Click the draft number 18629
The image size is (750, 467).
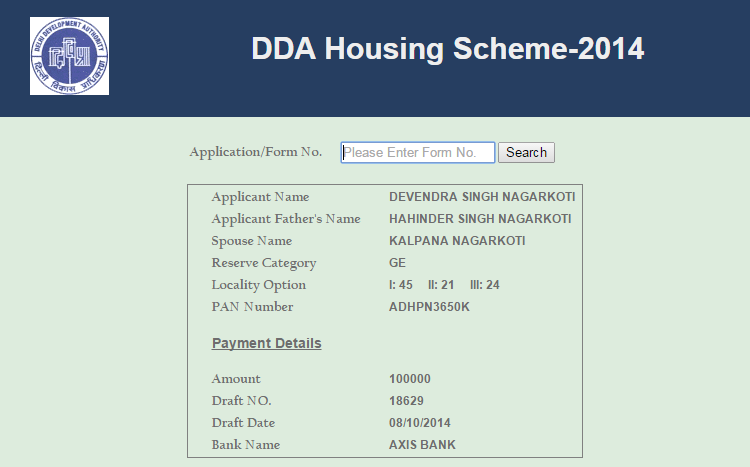[x=406, y=400]
